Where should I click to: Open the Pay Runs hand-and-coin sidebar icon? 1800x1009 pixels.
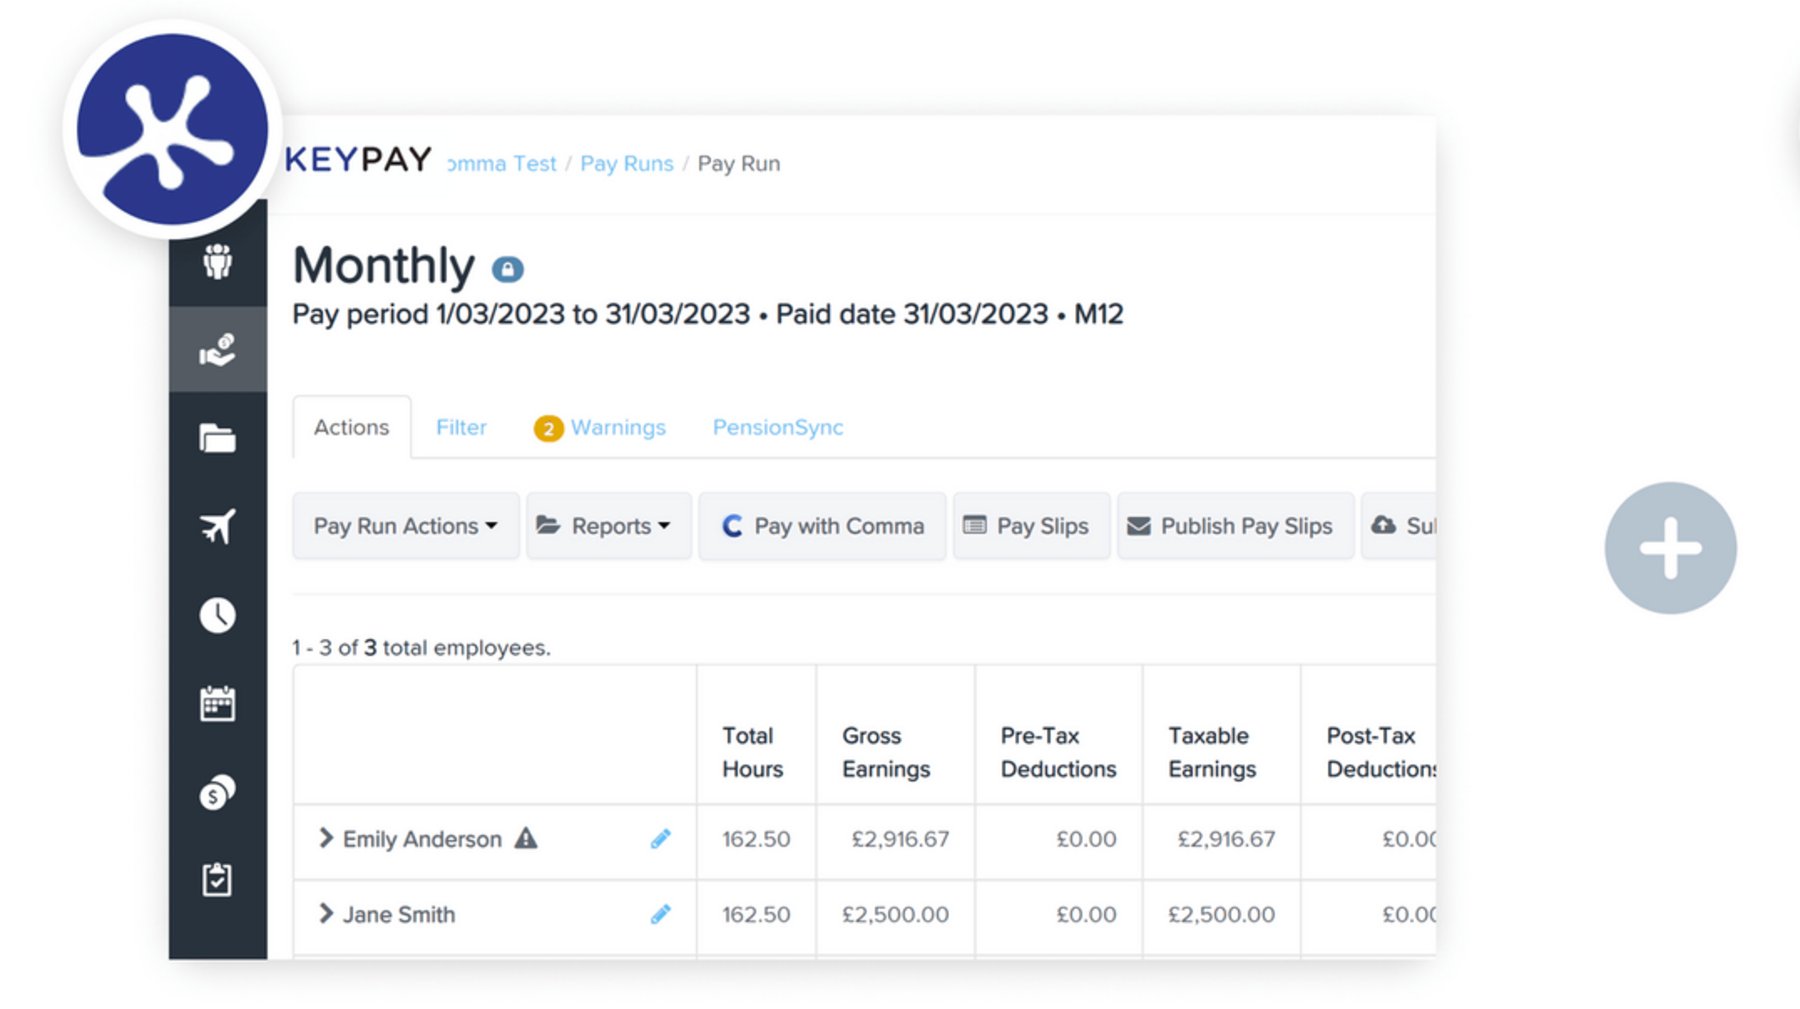coord(218,349)
